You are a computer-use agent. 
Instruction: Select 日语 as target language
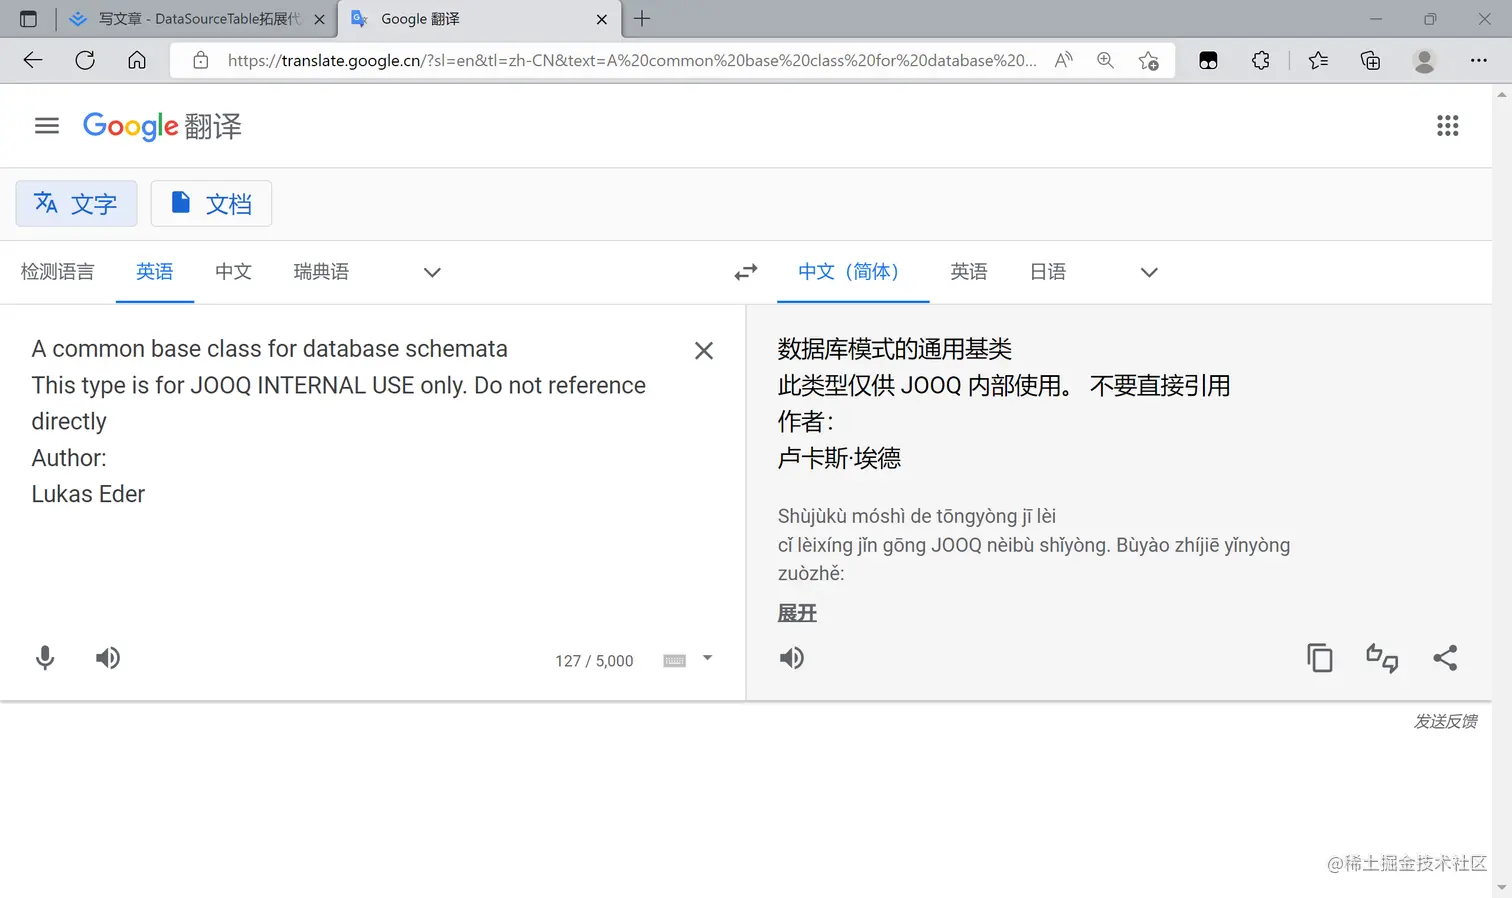point(1048,272)
